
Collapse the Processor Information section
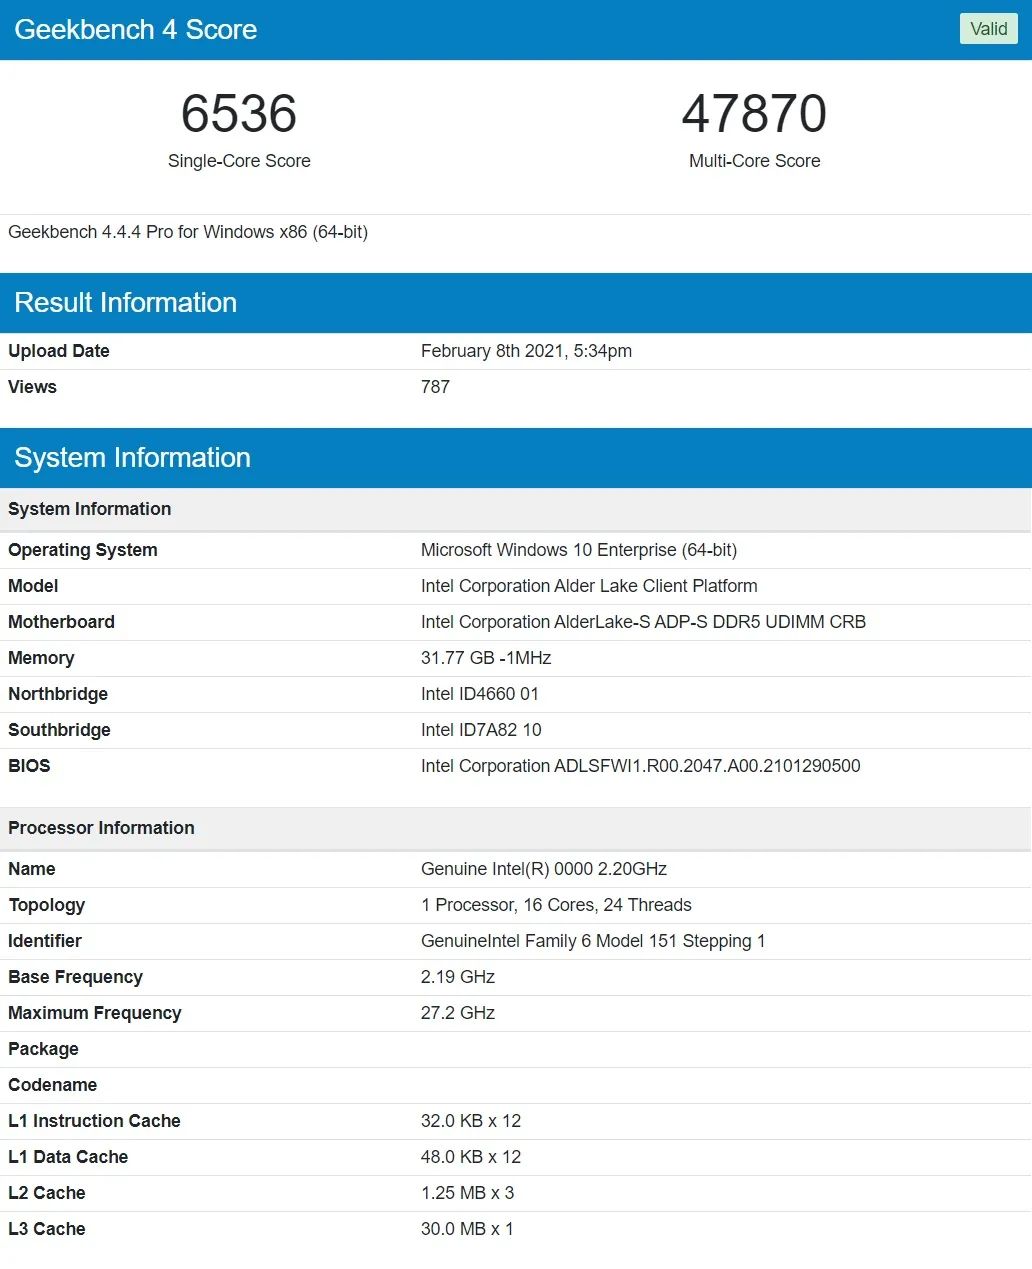101,828
